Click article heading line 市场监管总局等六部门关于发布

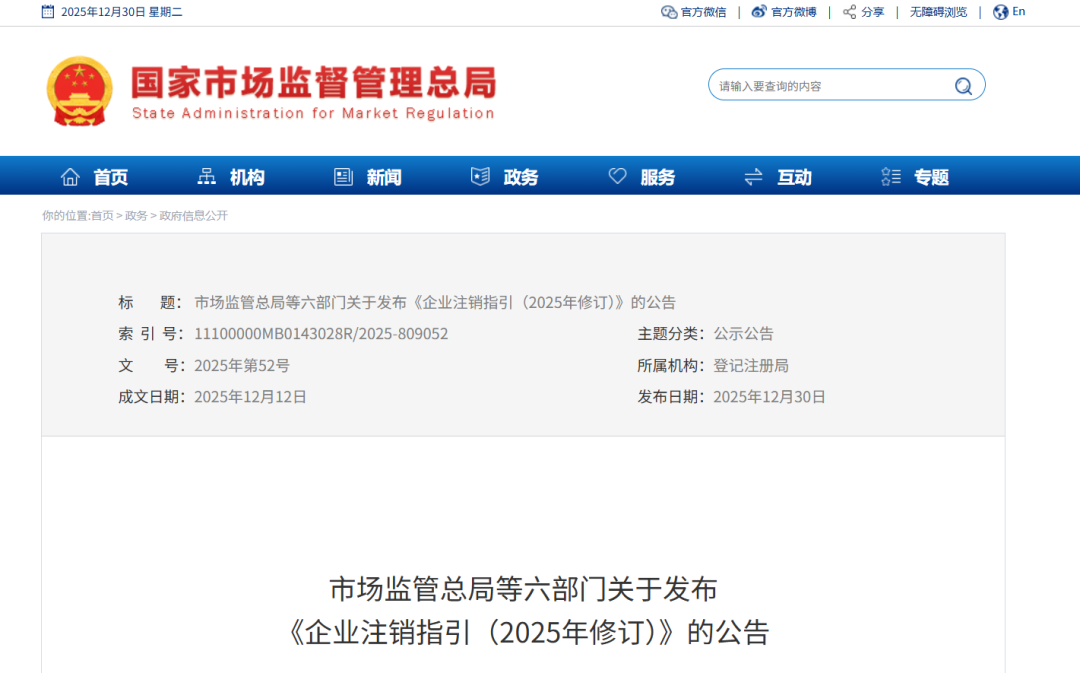pyautogui.click(x=523, y=589)
